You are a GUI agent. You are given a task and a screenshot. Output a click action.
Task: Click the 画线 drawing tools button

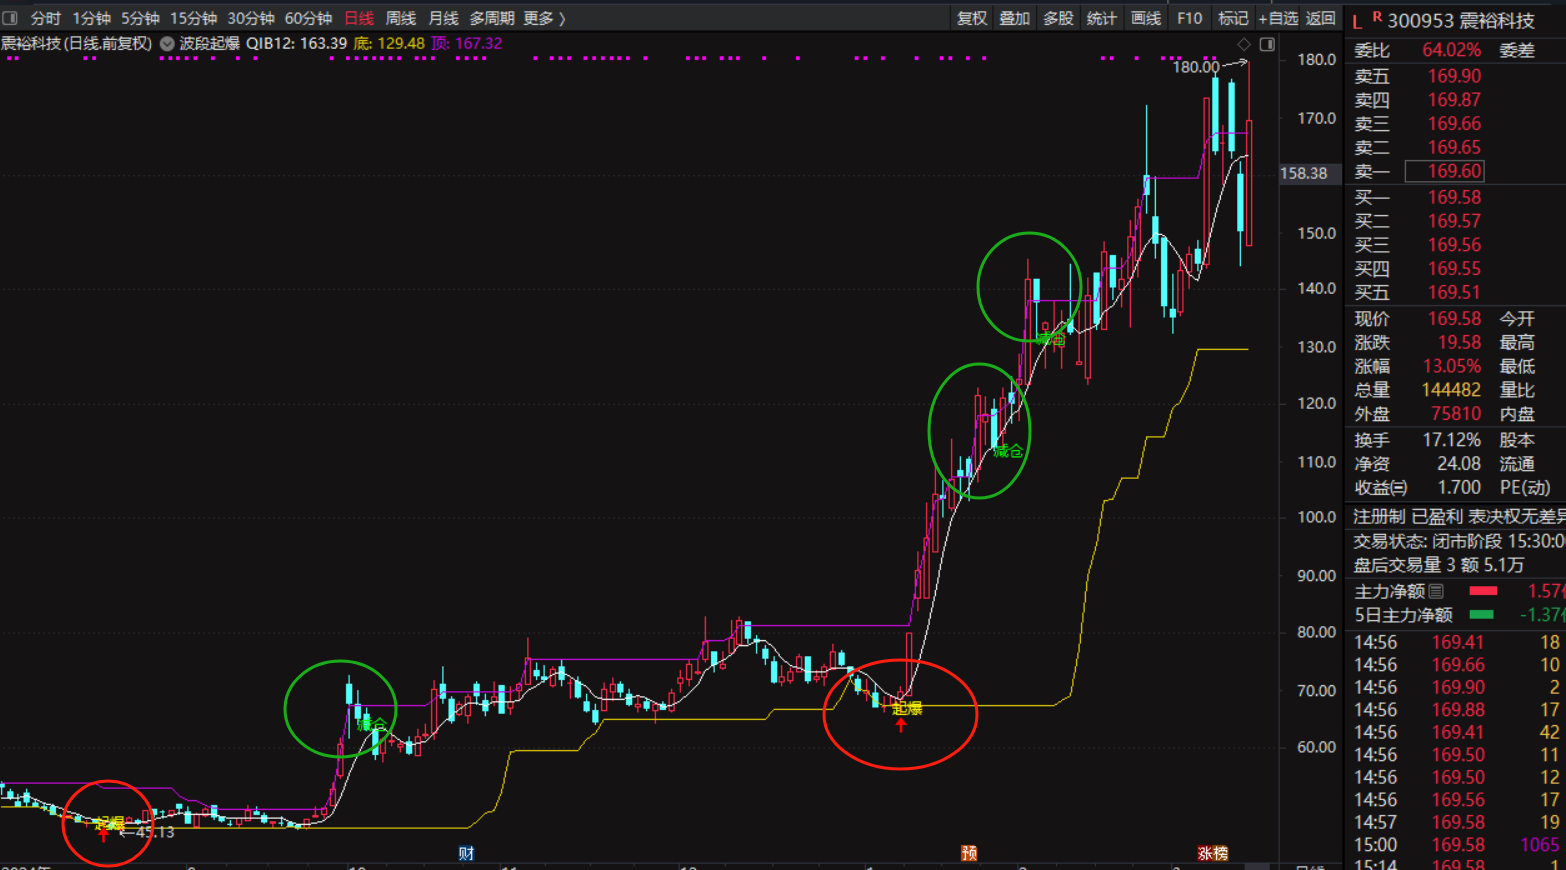tap(1145, 18)
